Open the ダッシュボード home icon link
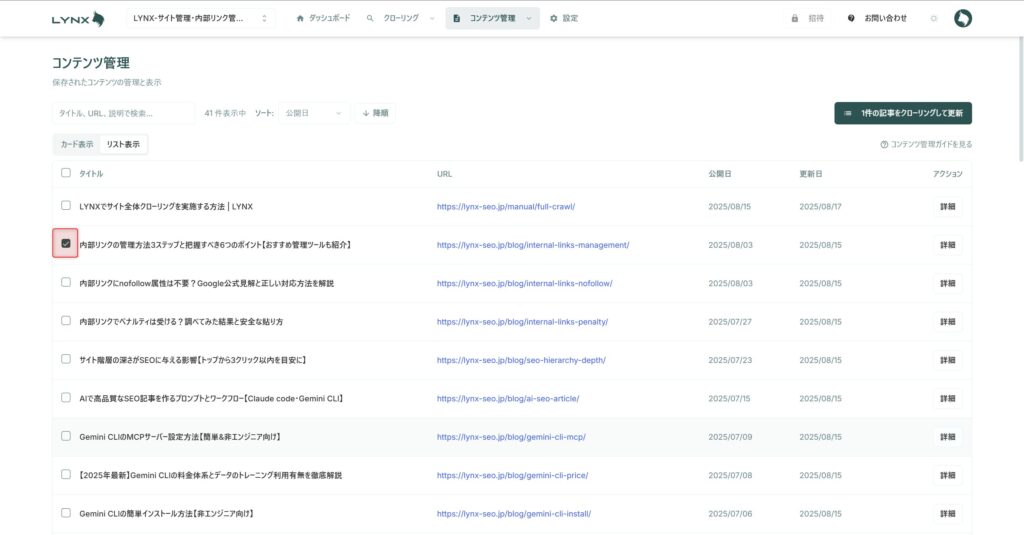This screenshot has width=1024, height=535. (x=300, y=18)
